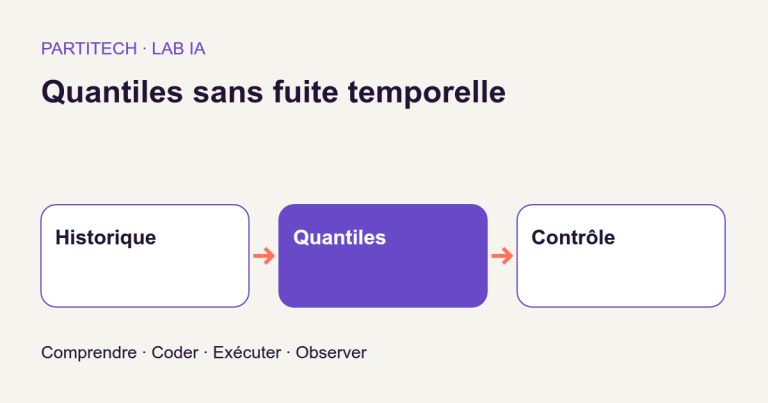768x403 pixels.
Task: Click the dot separator between Comprendre and Coder
Action: [144, 353]
